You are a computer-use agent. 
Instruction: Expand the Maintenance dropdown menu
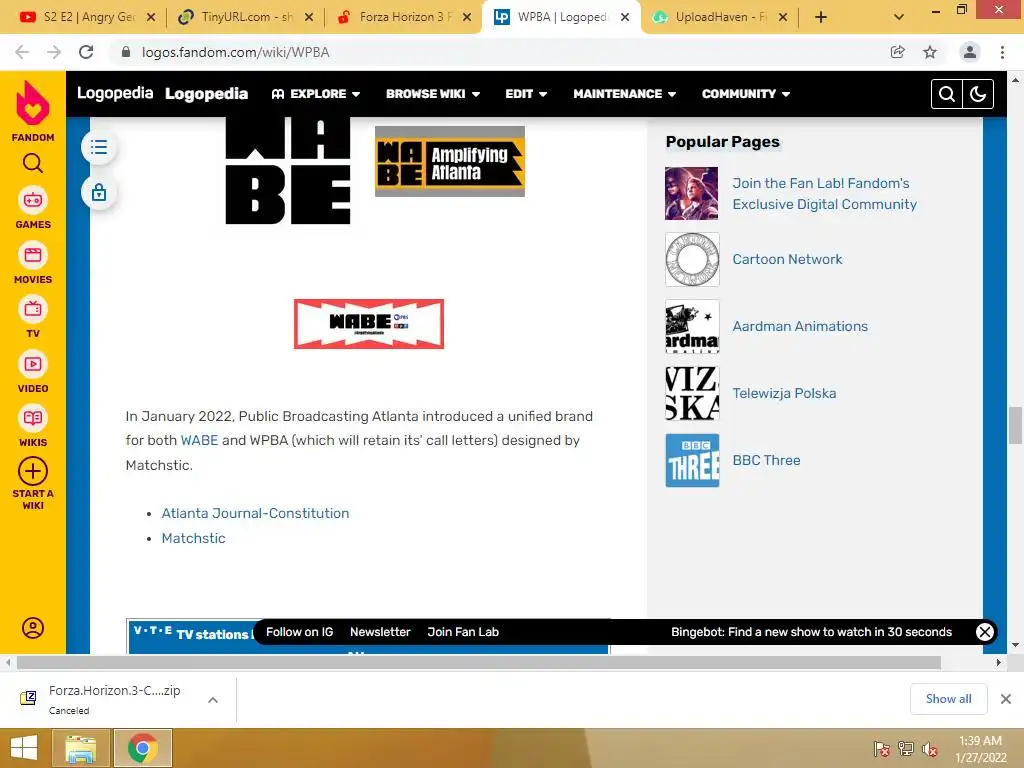tap(624, 94)
